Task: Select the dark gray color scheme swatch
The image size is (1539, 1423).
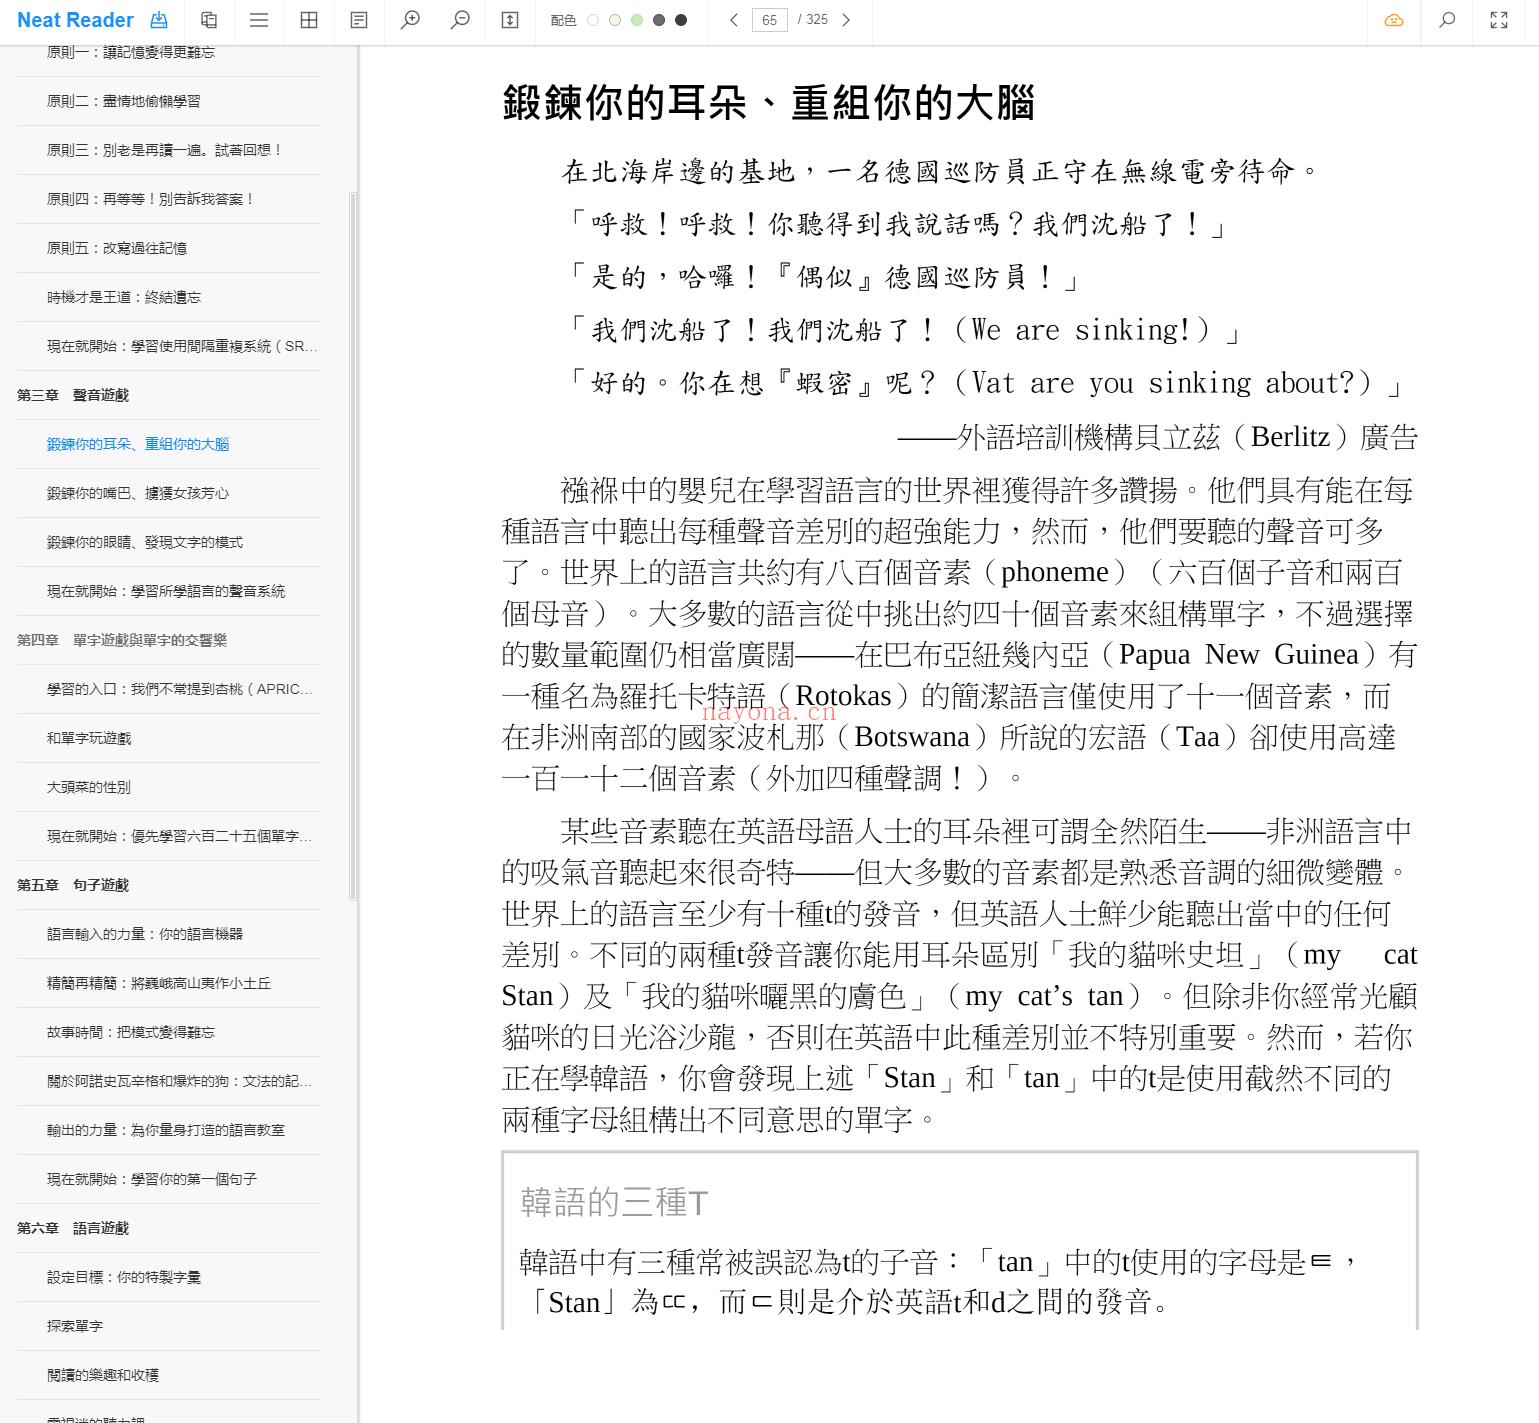Action: click(x=659, y=20)
